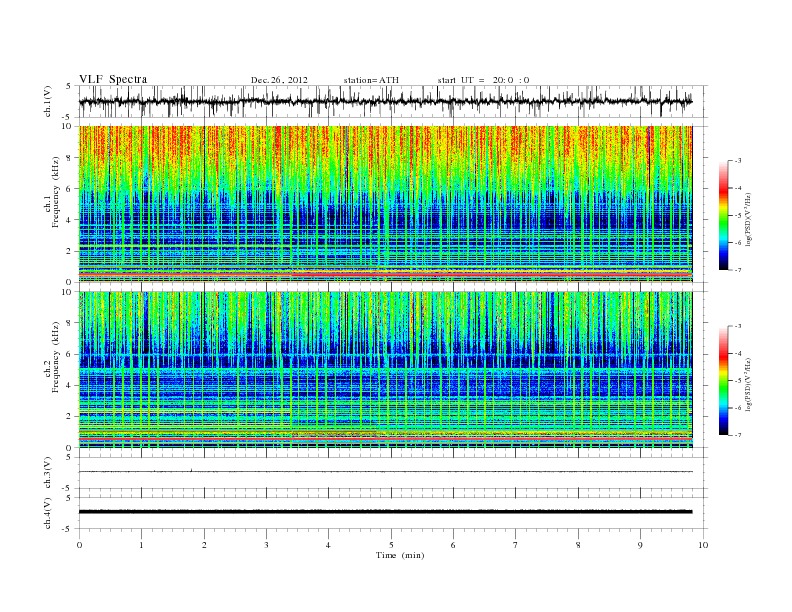The width and height of the screenshot is (792, 612).
Task: Click time axis tick label "10"
Action: tap(703, 545)
